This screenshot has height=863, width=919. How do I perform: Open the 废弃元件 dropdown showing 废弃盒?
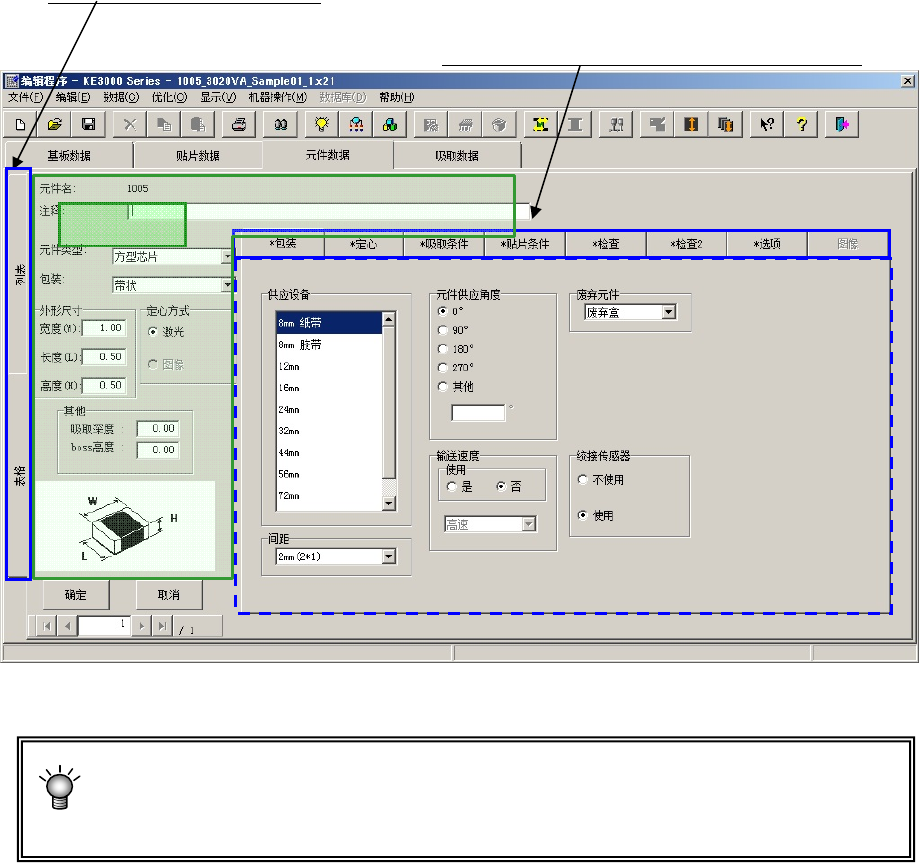pos(669,312)
